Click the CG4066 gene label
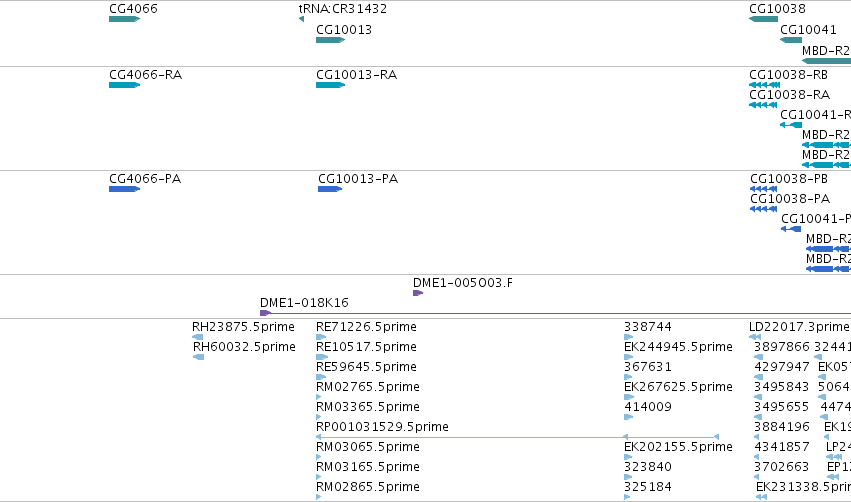Screen dimensions: 851x502 click(134, 9)
